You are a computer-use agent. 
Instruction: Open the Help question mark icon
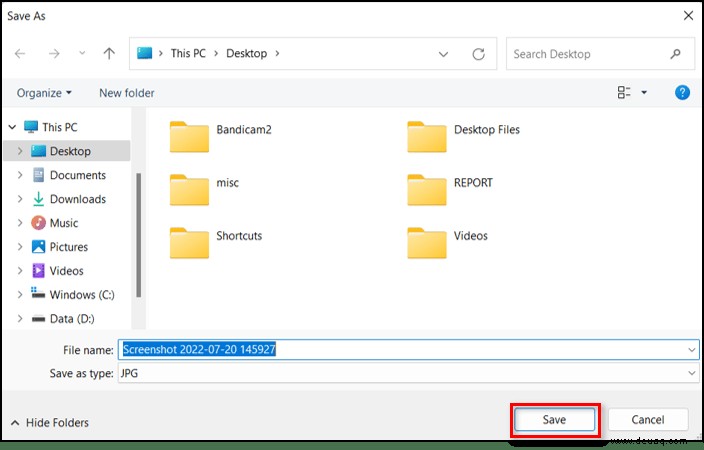coord(682,93)
